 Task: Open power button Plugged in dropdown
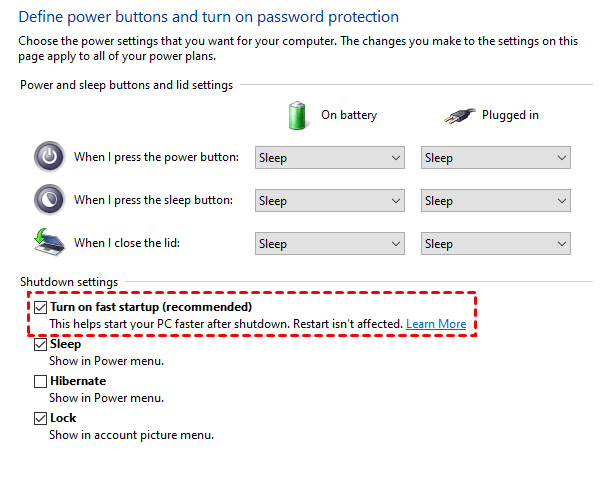(495, 158)
